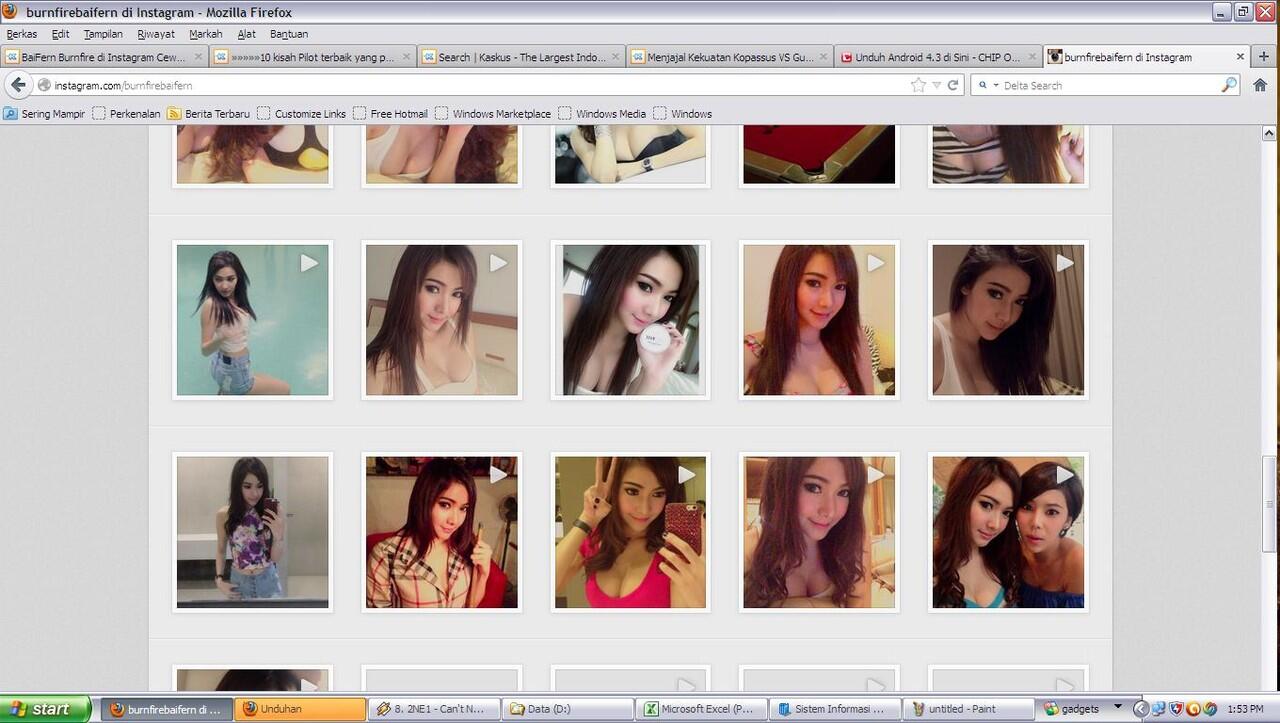Go to the Firefox Home page icon

1259,85
